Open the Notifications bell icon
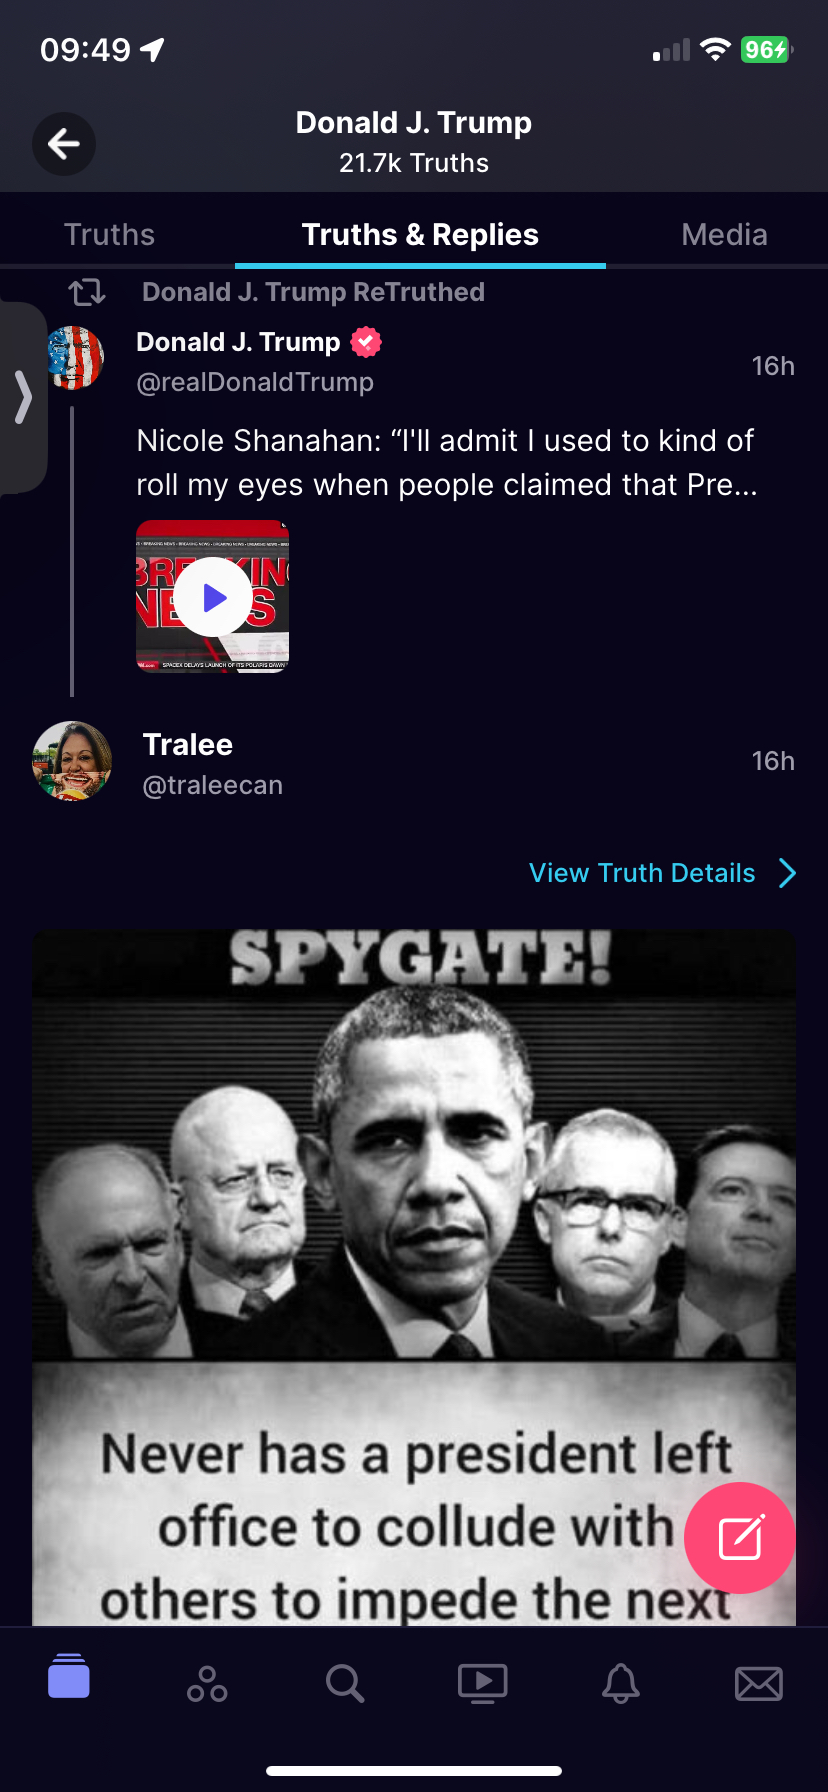 coord(621,1683)
